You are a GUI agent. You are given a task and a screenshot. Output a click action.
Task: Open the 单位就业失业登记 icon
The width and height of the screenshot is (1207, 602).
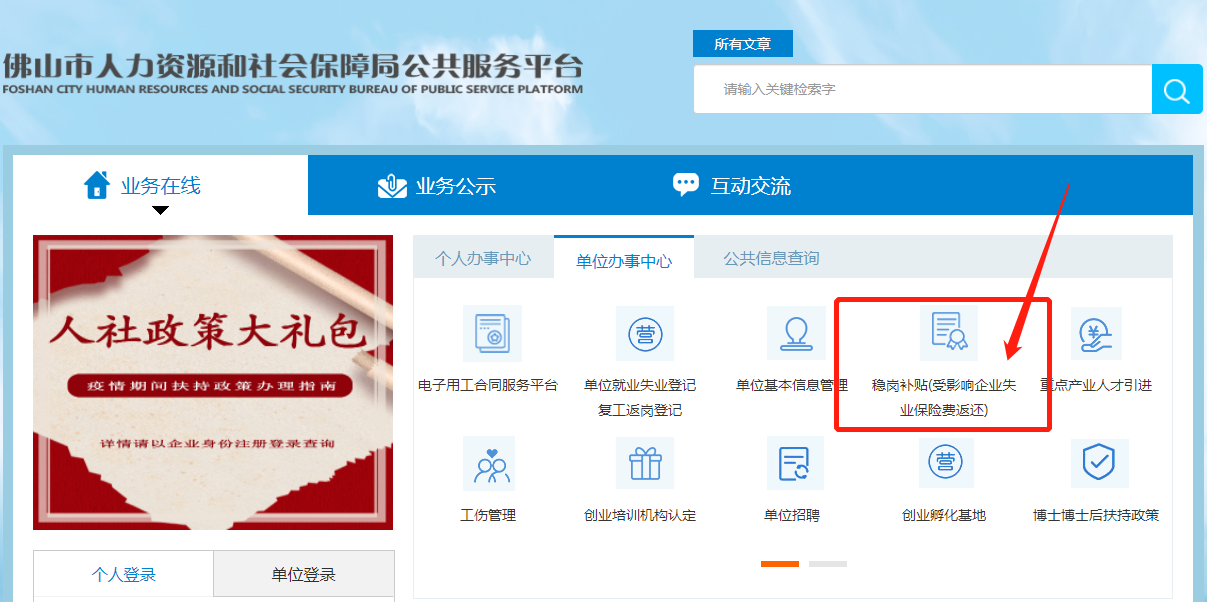[645, 333]
